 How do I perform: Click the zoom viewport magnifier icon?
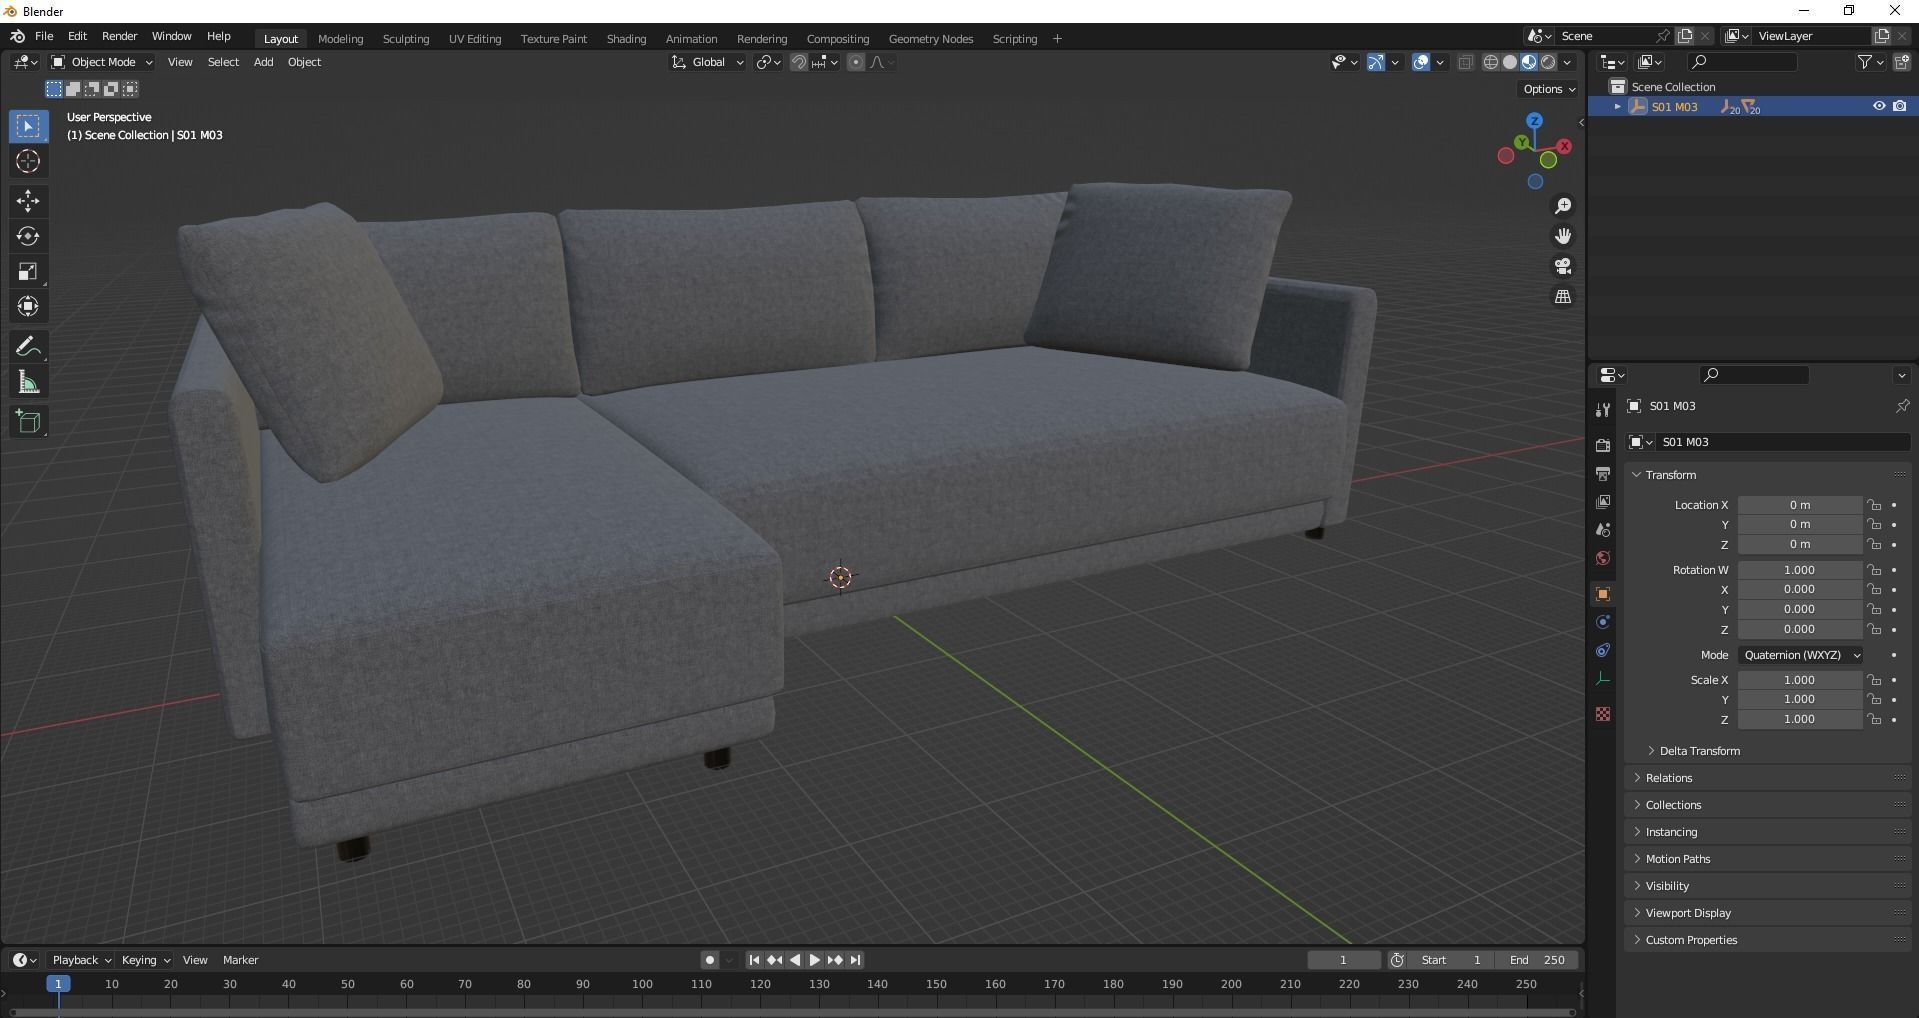(1563, 206)
